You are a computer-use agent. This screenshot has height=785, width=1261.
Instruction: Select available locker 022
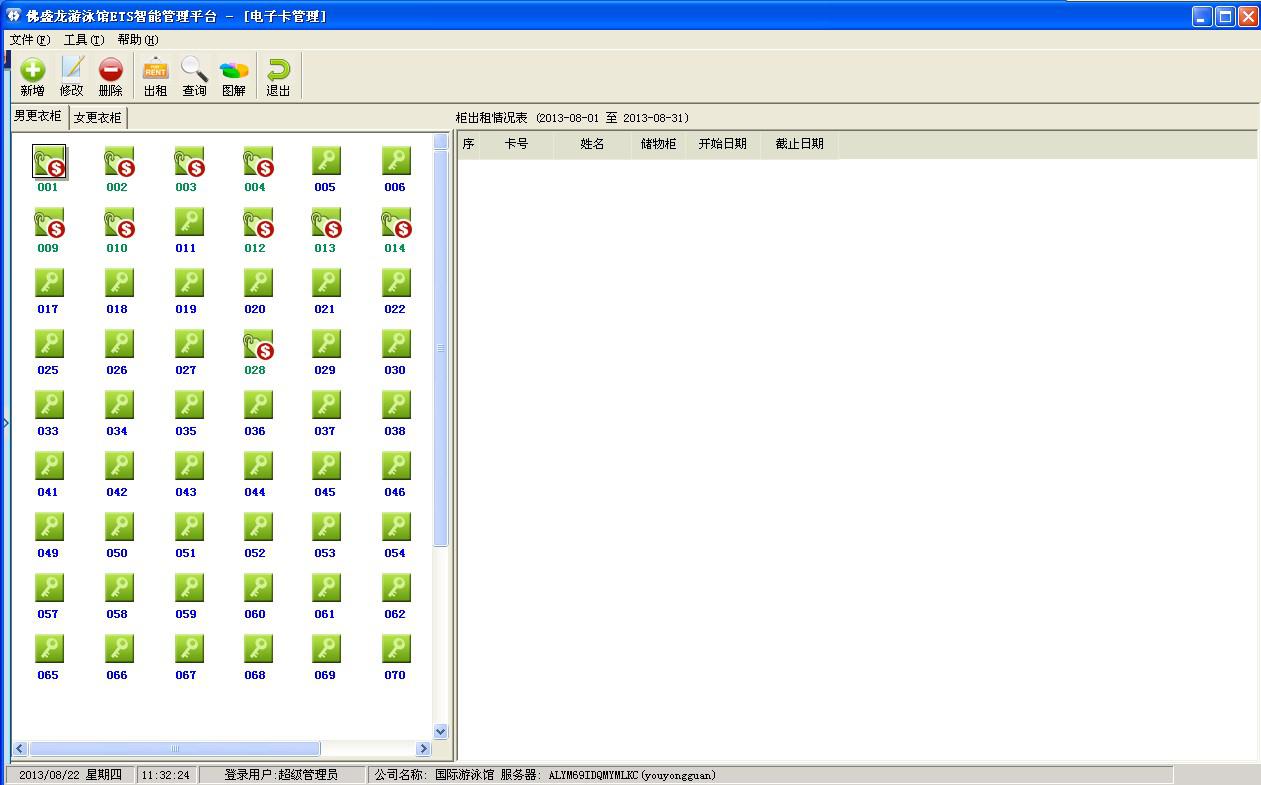pos(396,283)
